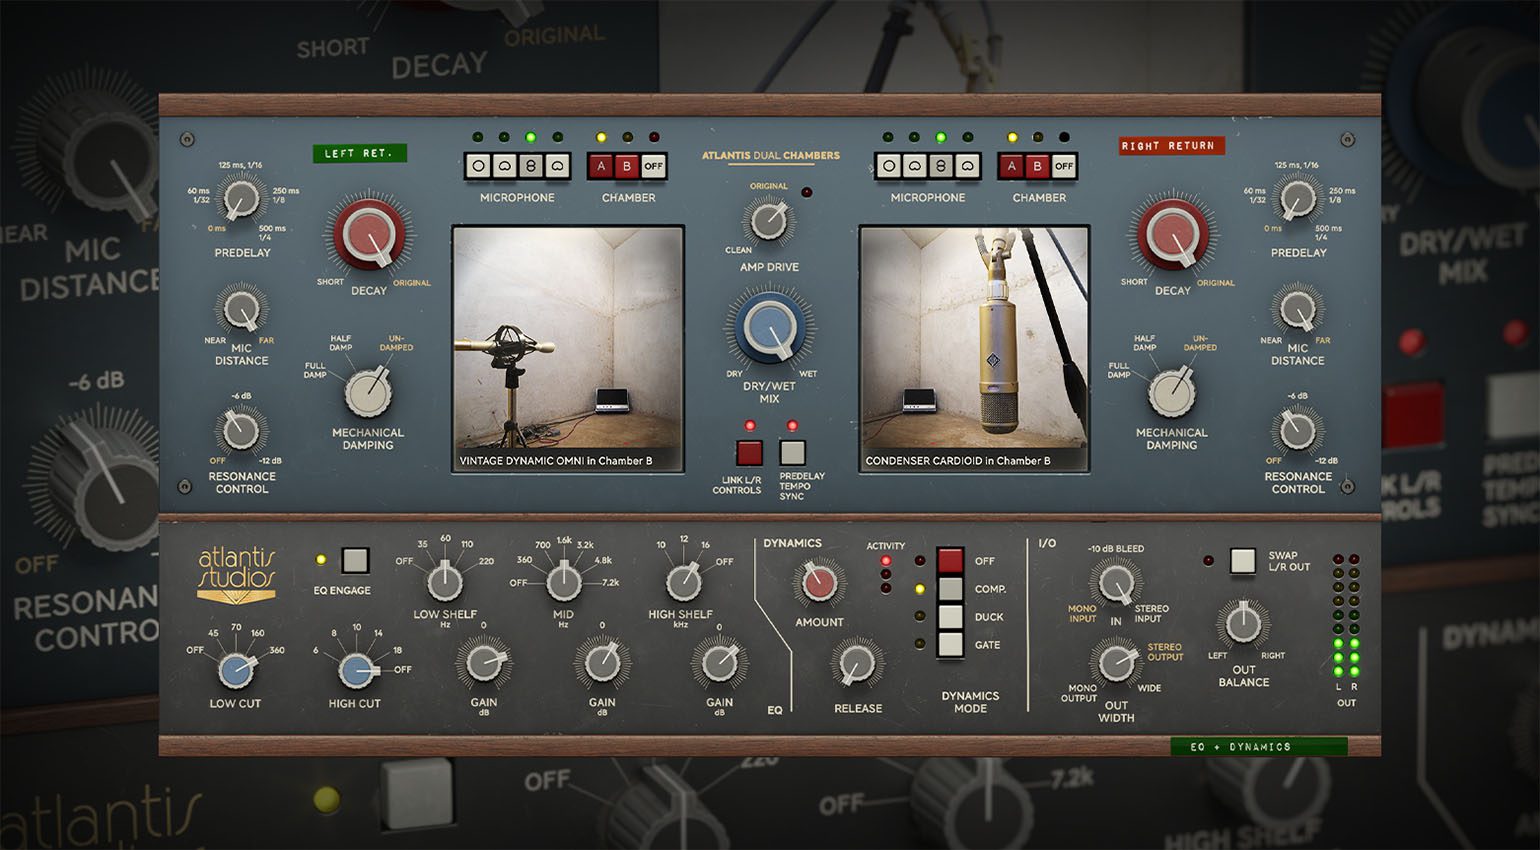Select the omni microphone icon on the left

click(478, 165)
